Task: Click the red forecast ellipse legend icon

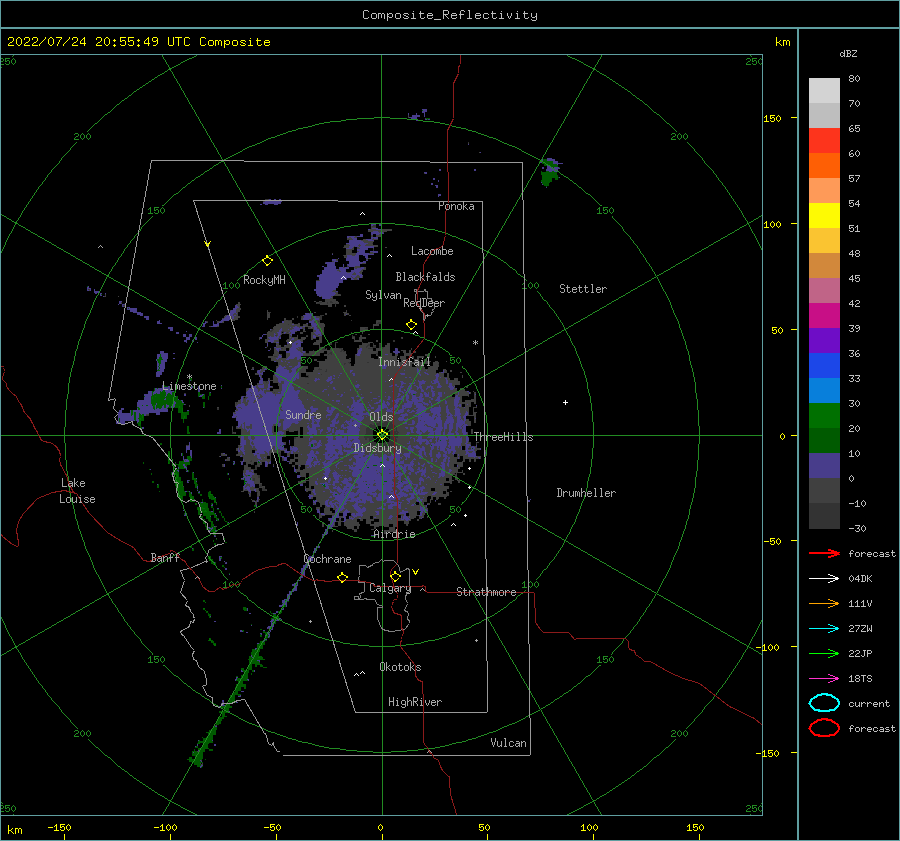Action: pos(824,728)
